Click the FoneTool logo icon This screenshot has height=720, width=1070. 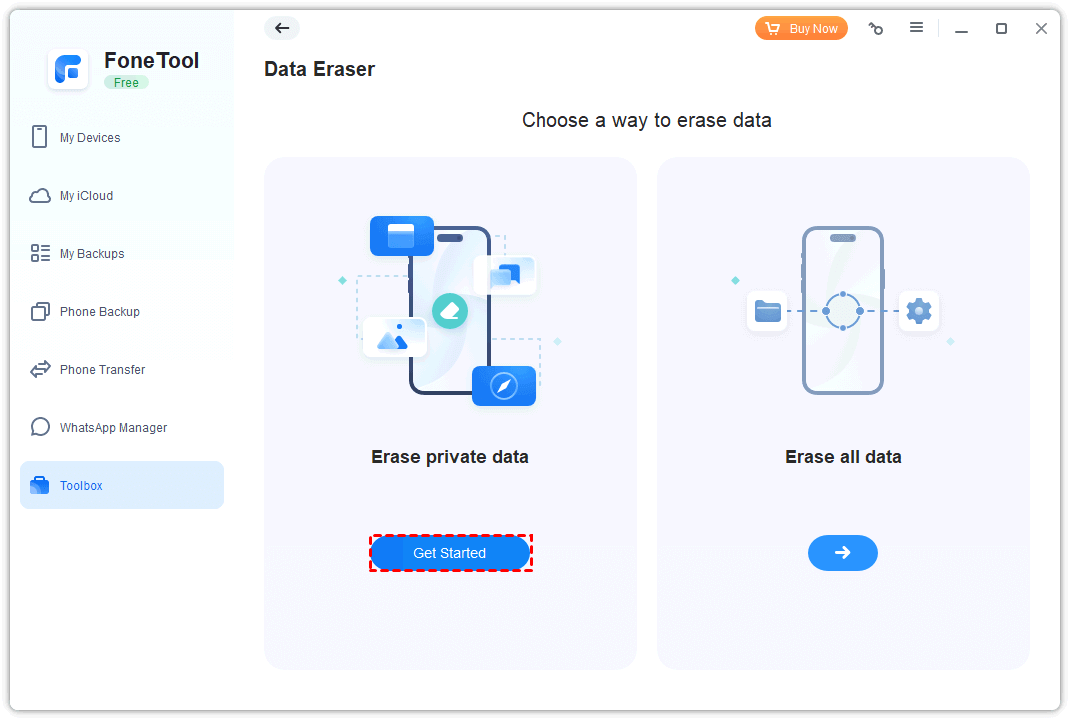click(69, 69)
